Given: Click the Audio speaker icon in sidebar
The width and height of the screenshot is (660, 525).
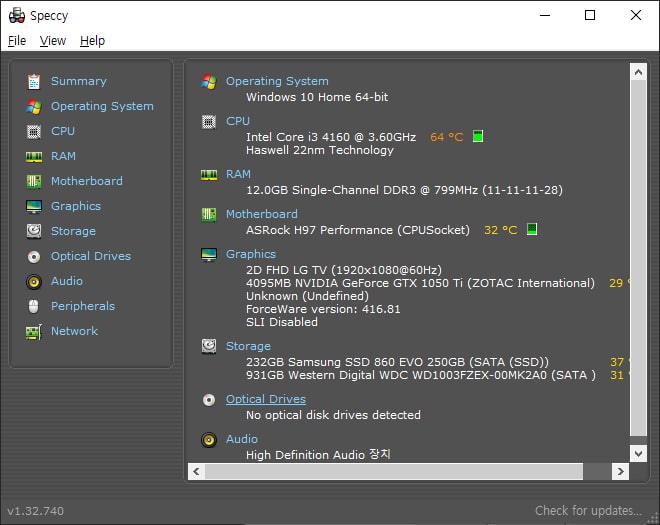Looking at the screenshot, I should coord(34,282).
